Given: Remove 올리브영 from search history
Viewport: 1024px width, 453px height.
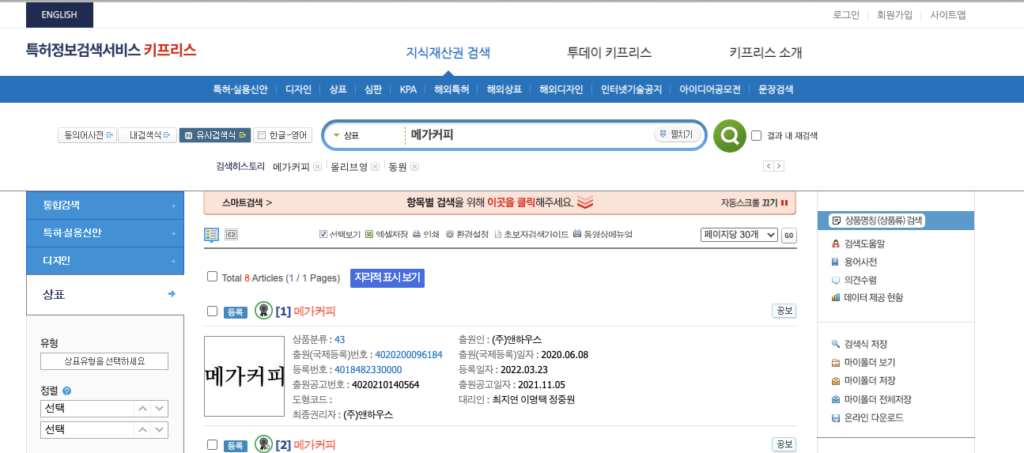Looking at the screenshot, I should point(375,167).
